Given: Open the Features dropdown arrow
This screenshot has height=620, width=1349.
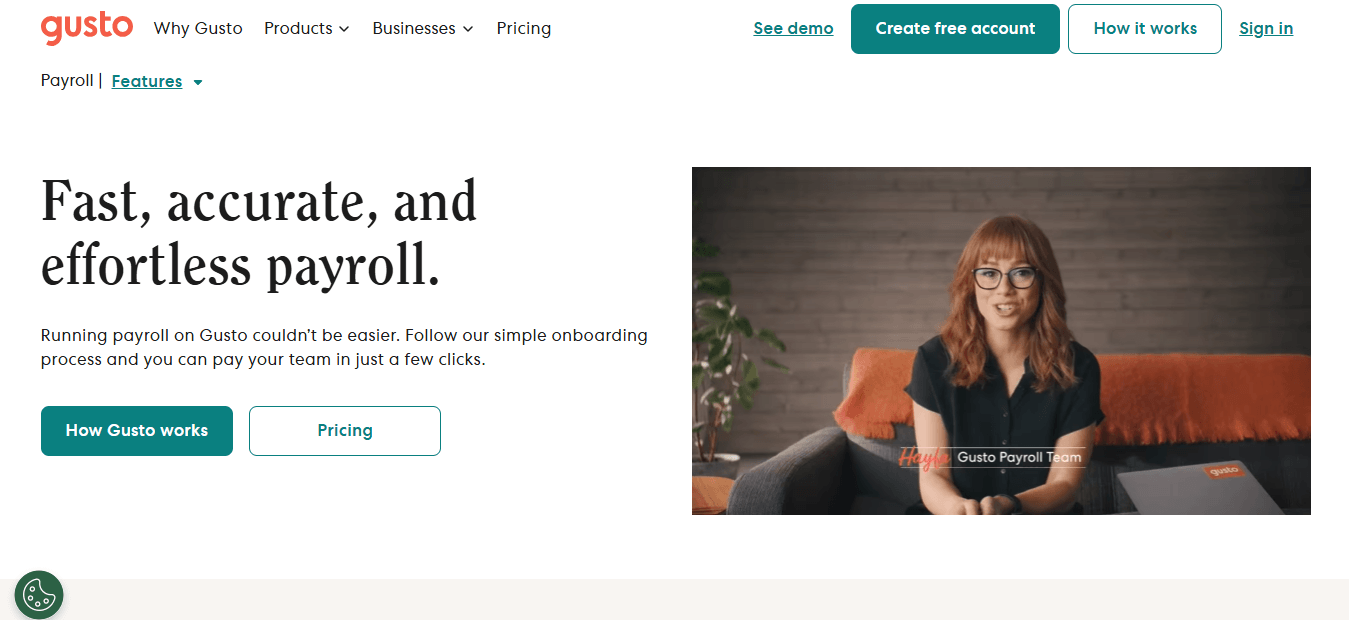Looking at the screenshot, I should (197, 82).
